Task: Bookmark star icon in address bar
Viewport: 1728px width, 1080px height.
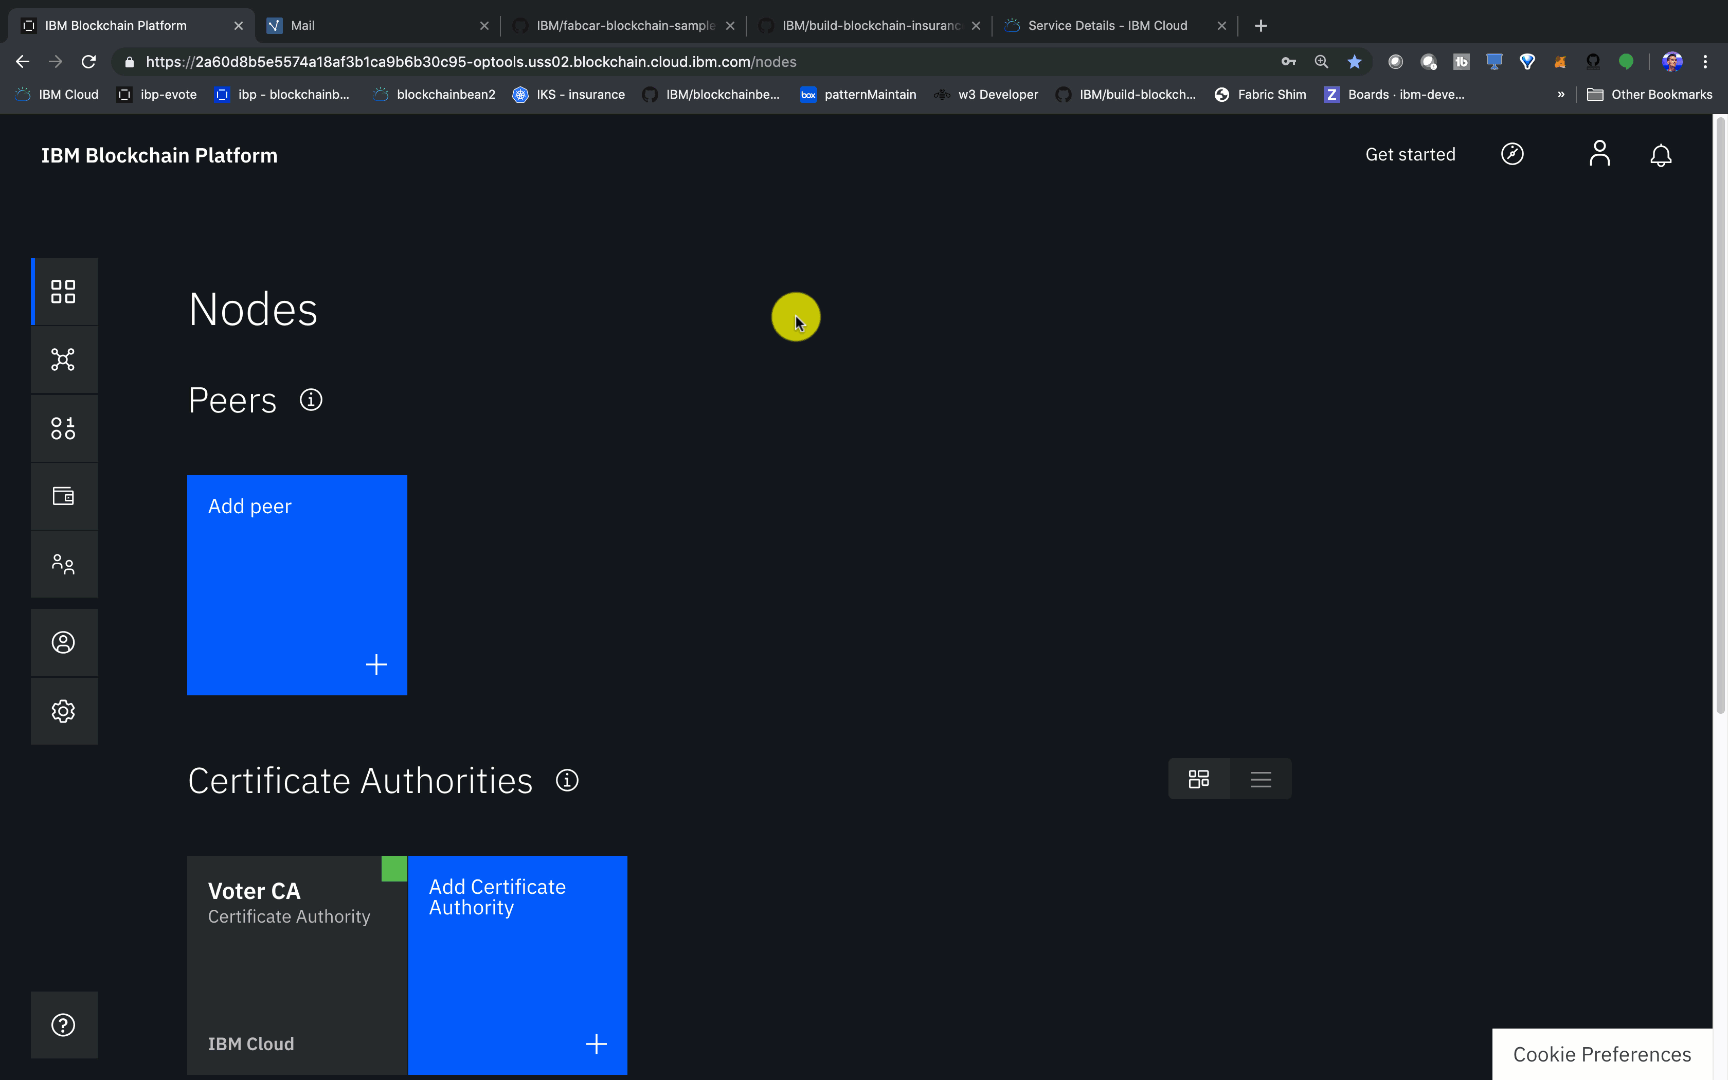Action: pyautogui.click(x=1354, y=62)
